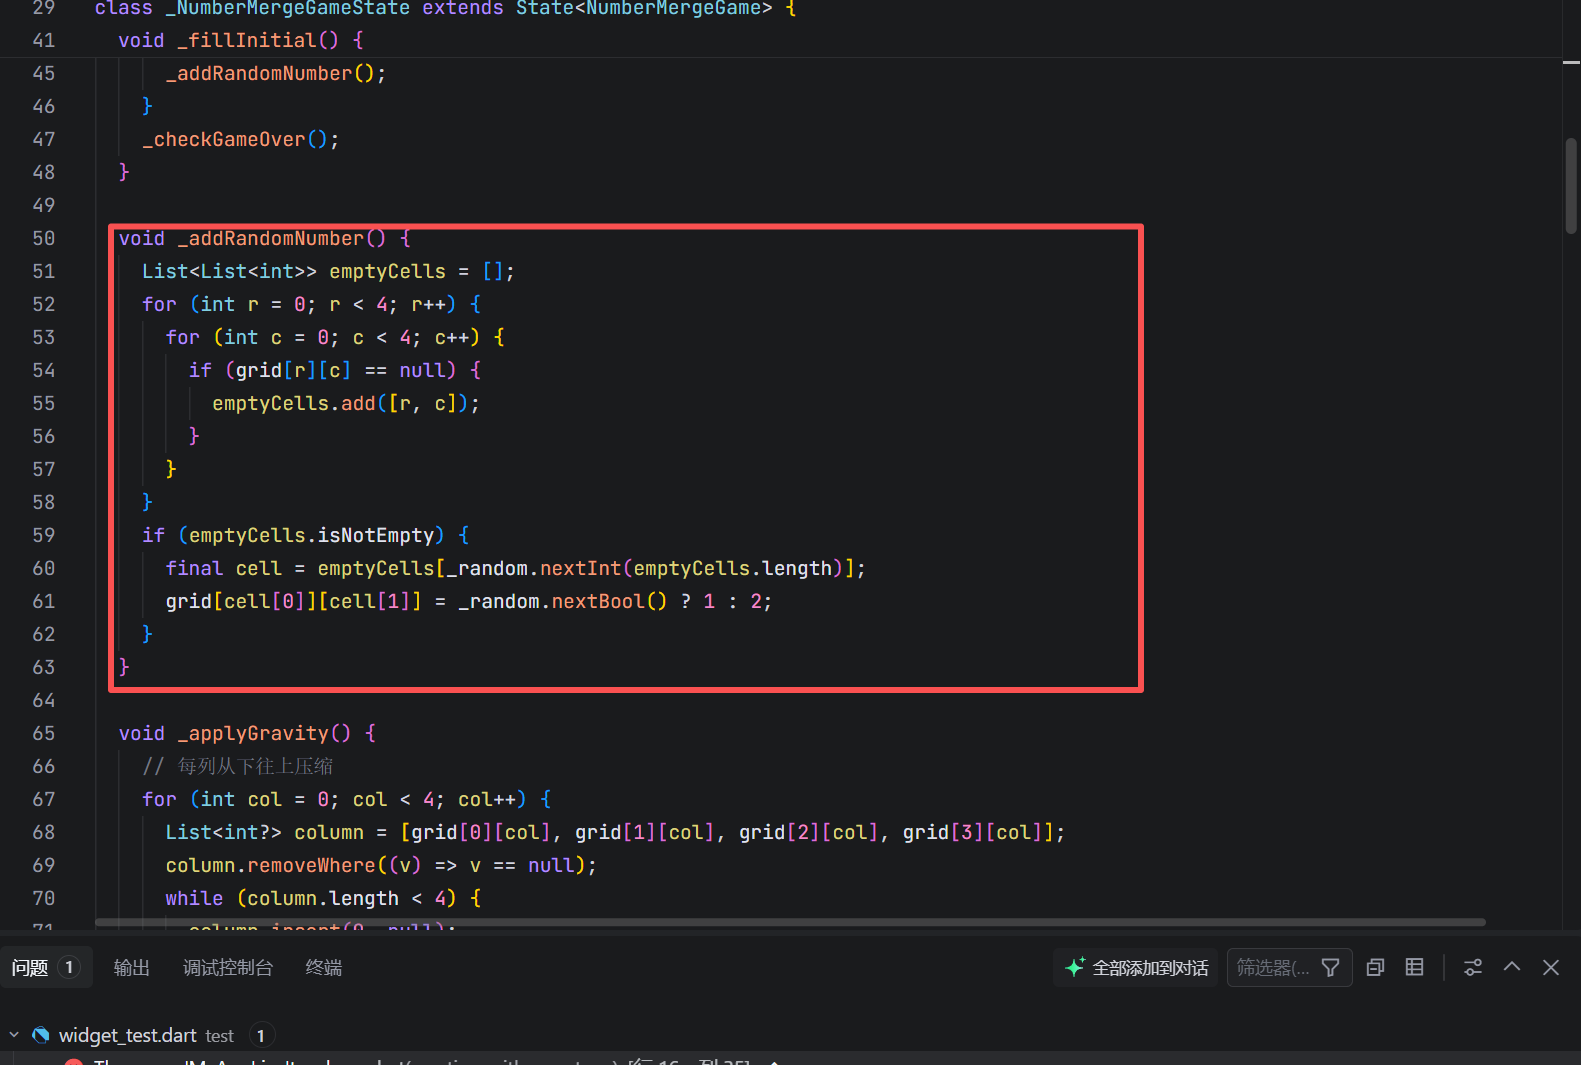Click the 'void _applyGravity()' declaration

(247, 733)
